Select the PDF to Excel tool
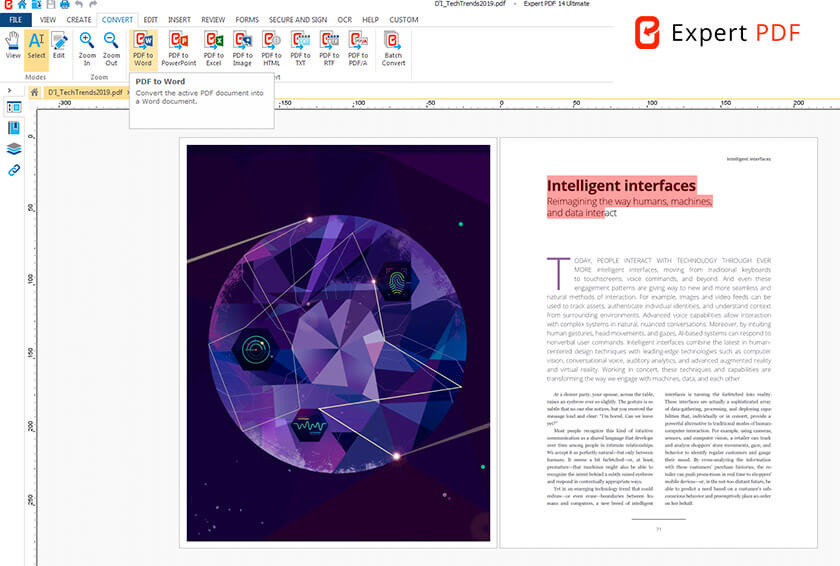Viewport: 840px width, 566px height. click(x=213, y=47)
